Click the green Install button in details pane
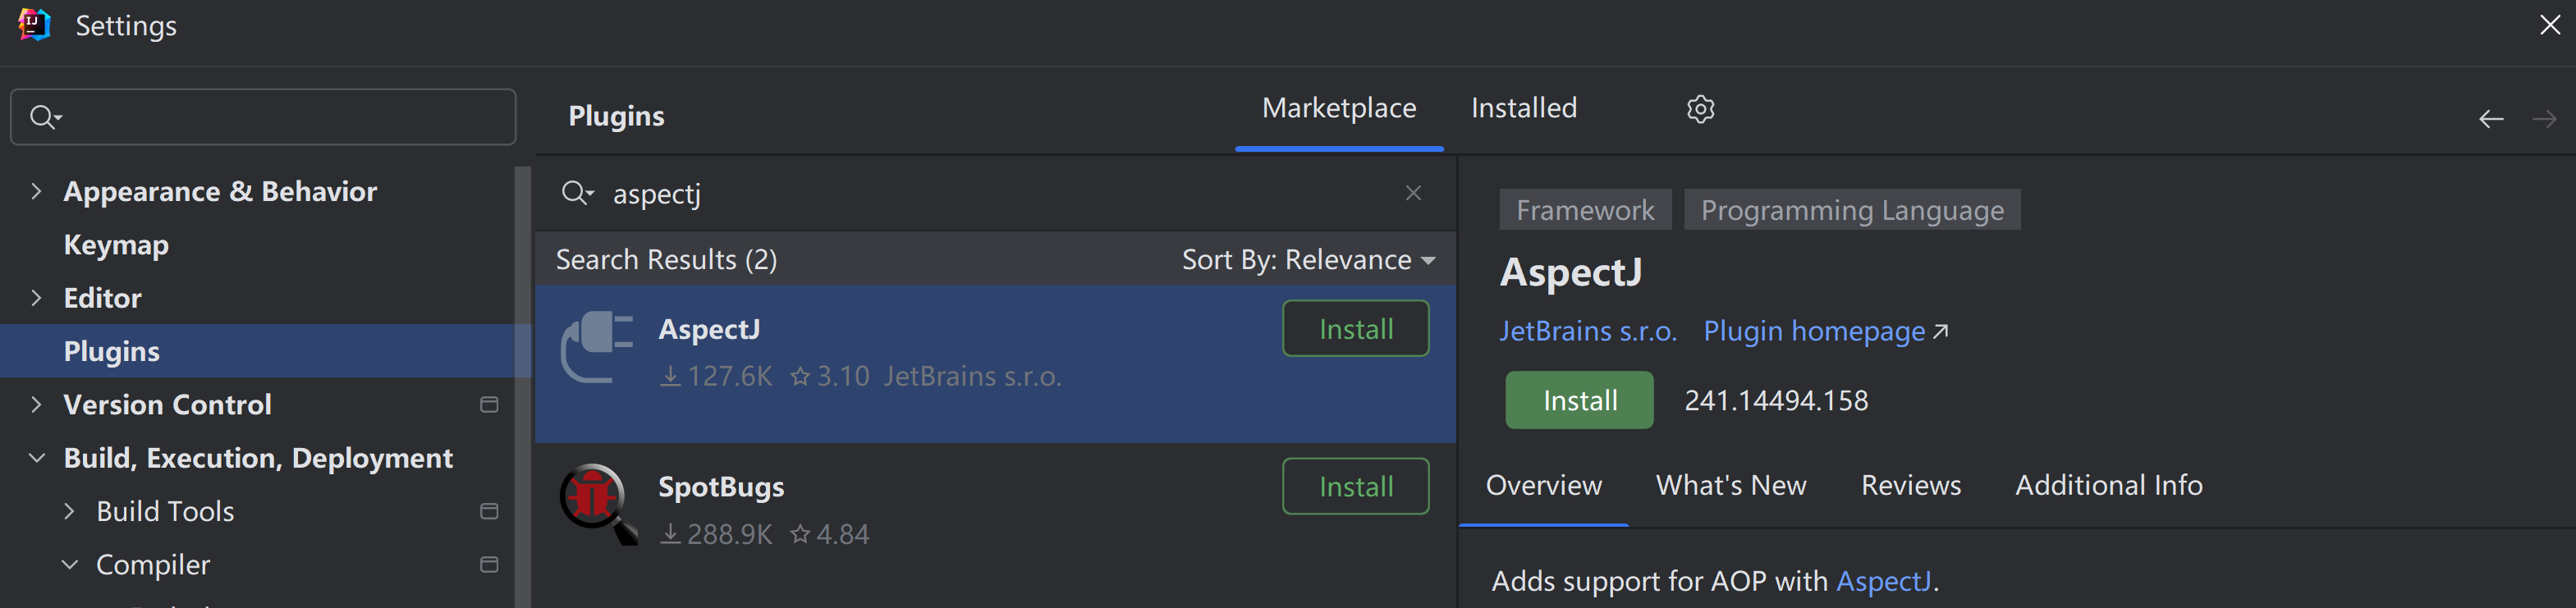 pos(1579,401)
